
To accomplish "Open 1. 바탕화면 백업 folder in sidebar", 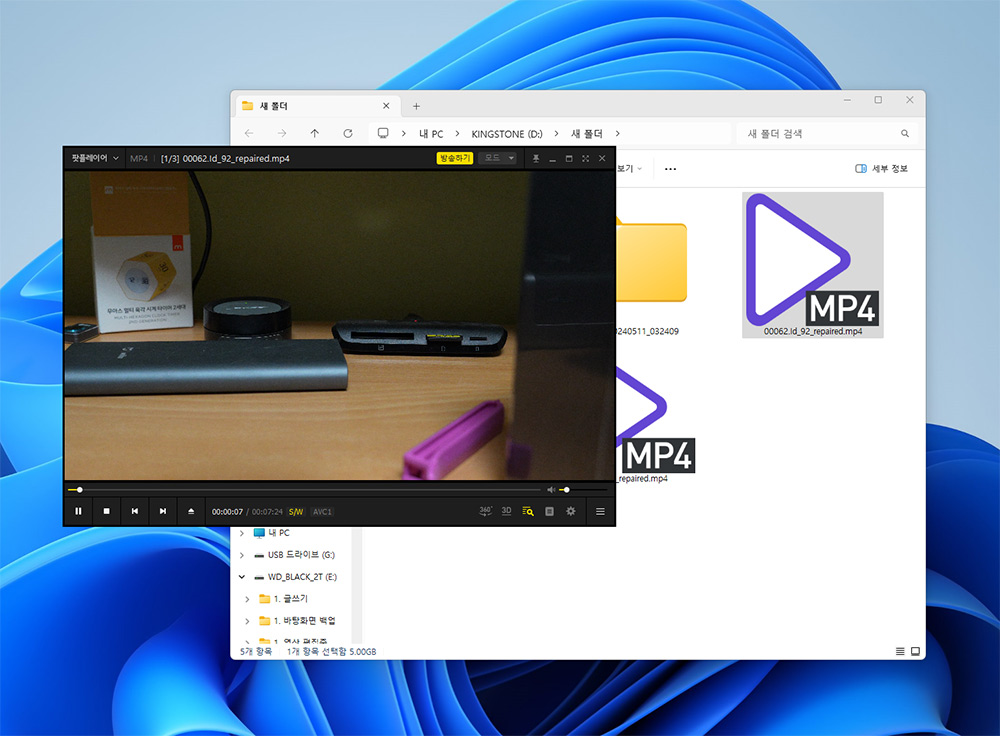I will (x=297, y=621).
